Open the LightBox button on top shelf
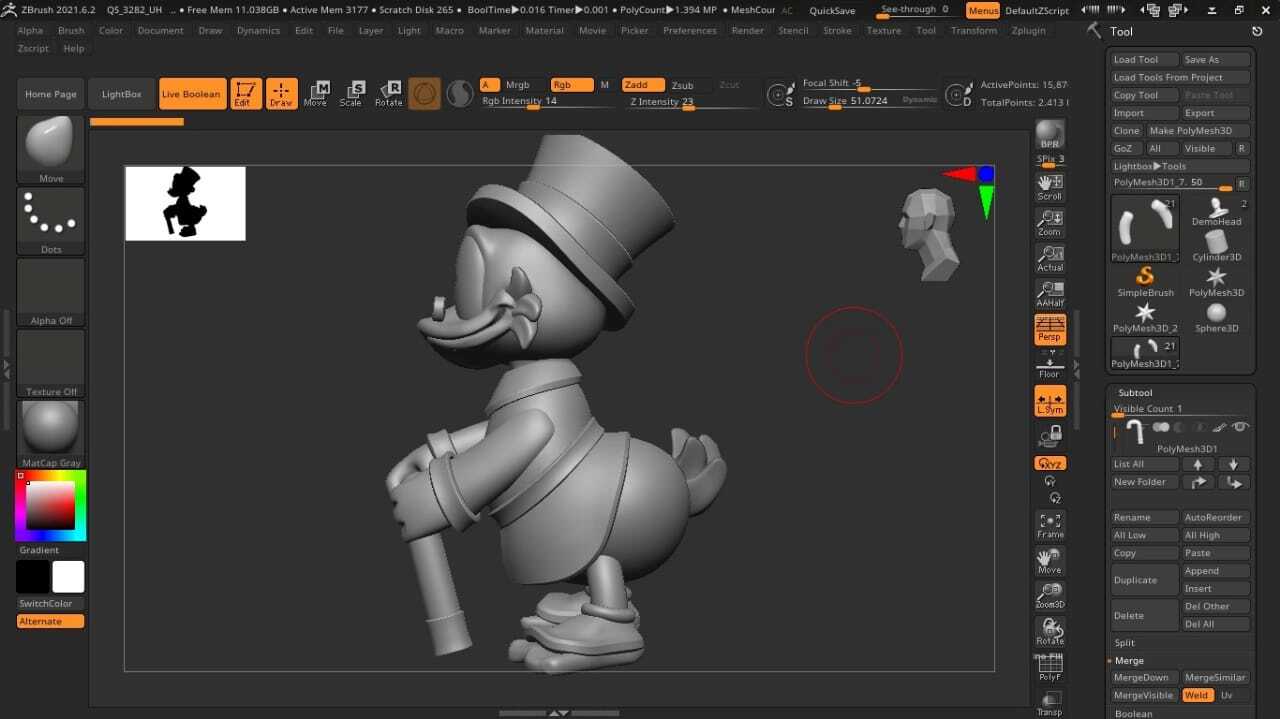The image size is (1280, 719). click(121, 94)
